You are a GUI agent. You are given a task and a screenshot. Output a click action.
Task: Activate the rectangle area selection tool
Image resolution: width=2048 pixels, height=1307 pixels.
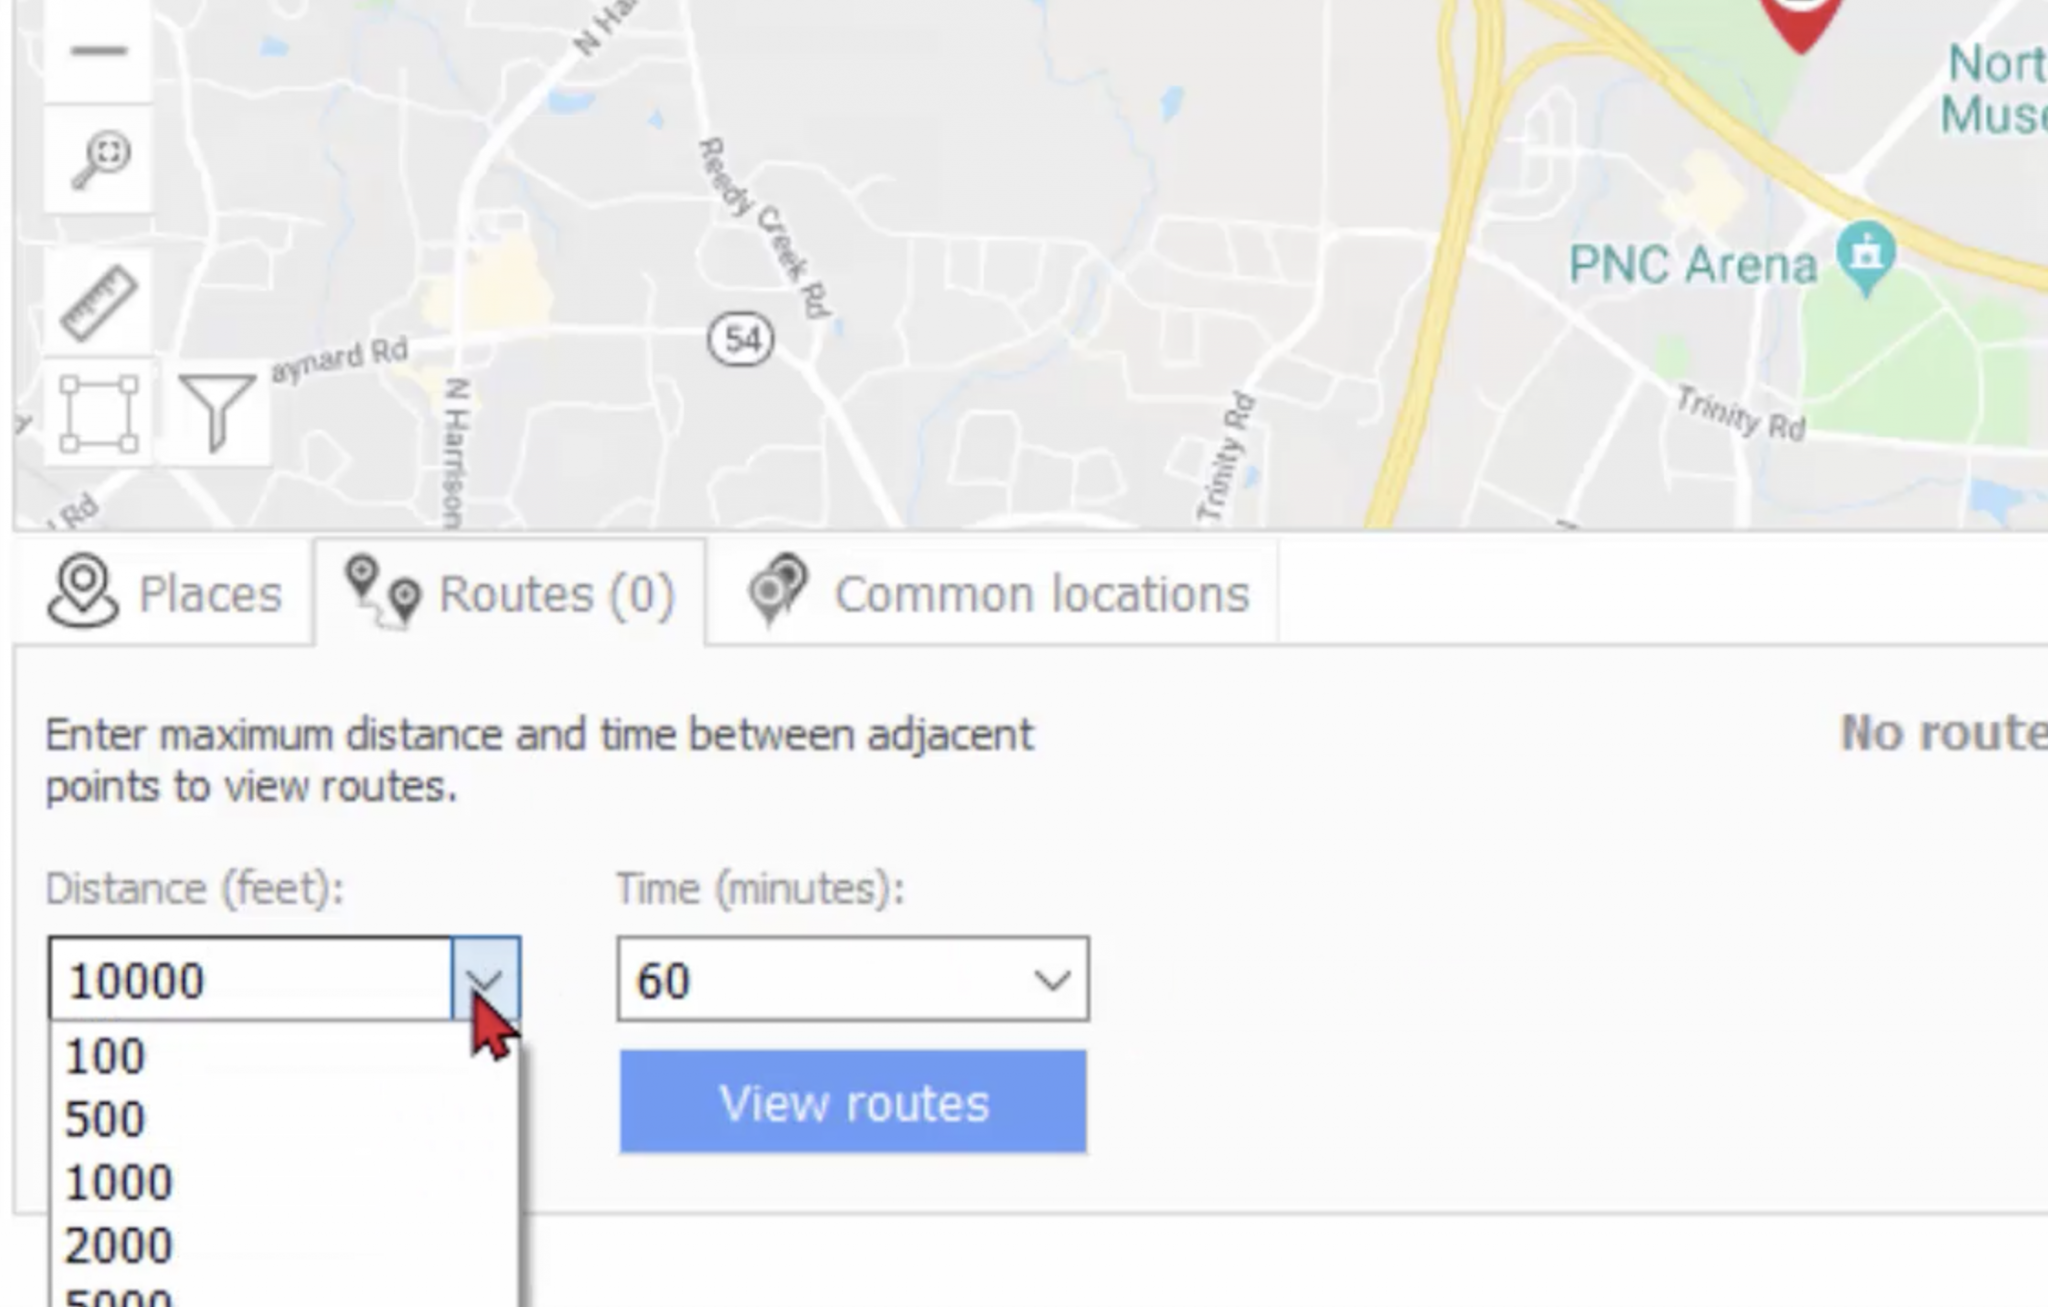coord(97,414)
